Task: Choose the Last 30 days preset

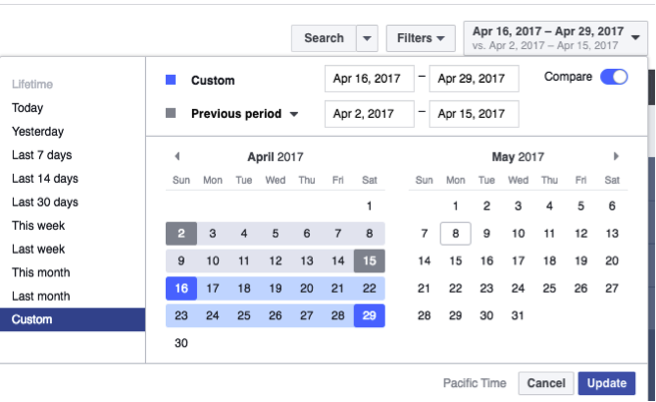Action: [45, 202]
